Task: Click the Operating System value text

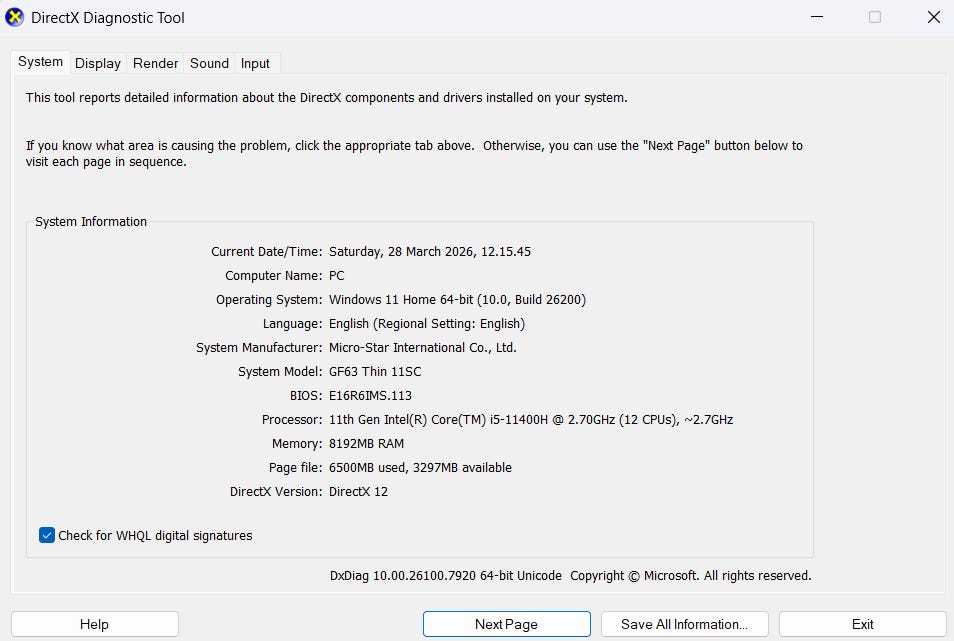Action: tap(457, 300)
